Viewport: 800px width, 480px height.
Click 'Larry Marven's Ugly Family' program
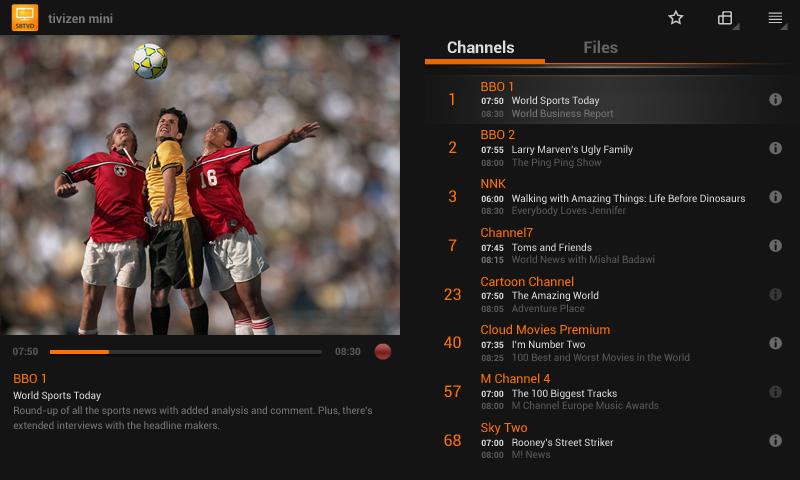point(572,149)
